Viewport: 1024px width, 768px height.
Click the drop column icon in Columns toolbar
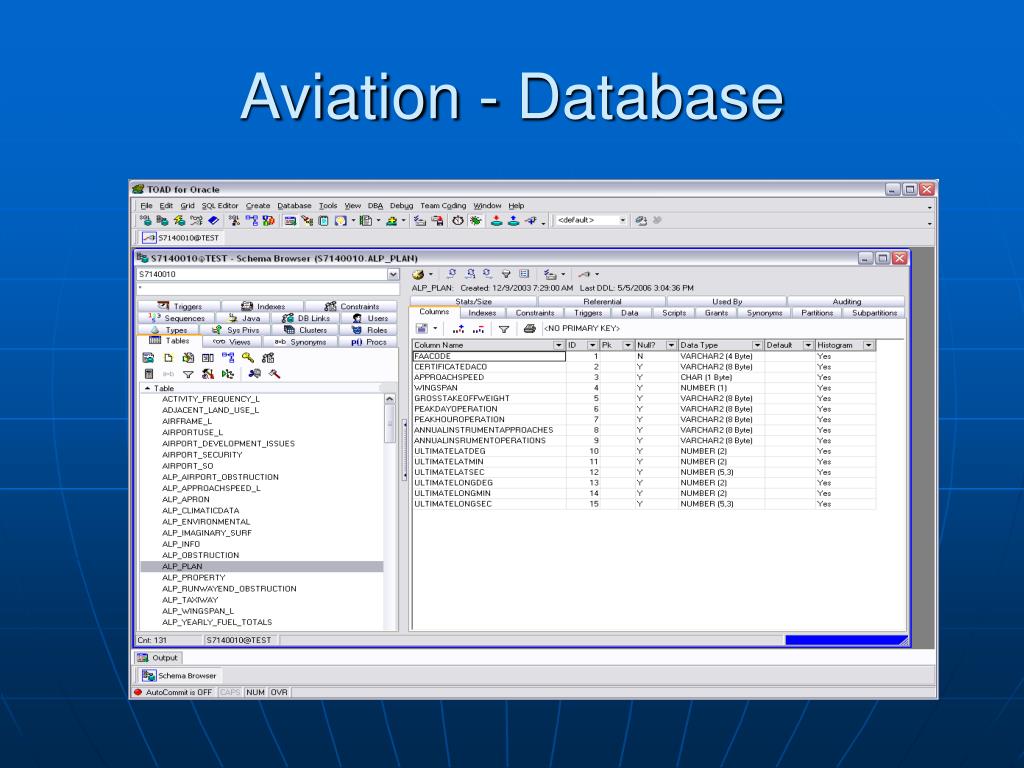(x=479, y=329)
